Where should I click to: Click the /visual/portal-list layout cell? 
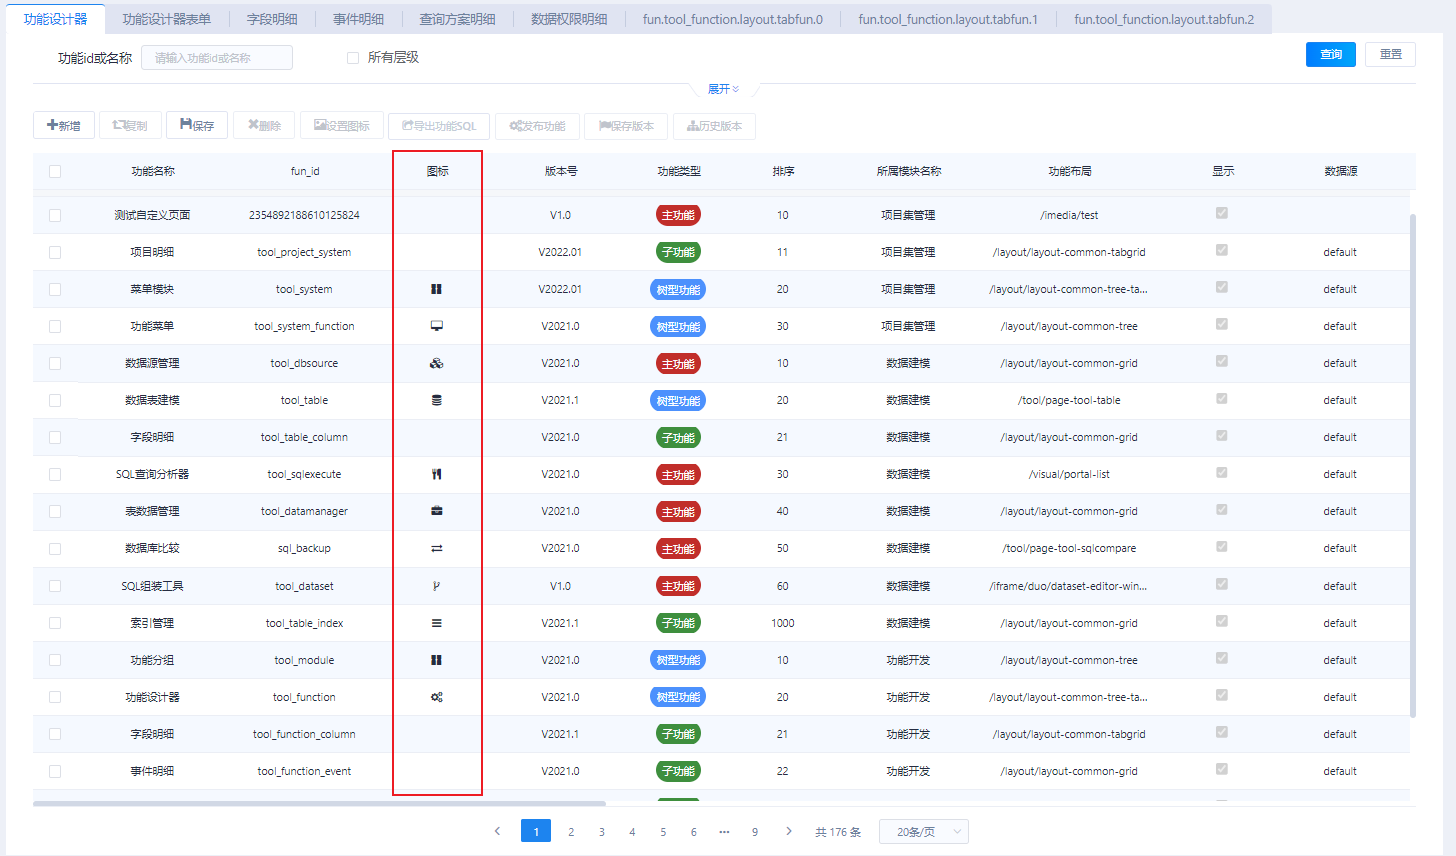pos(1069,474)
